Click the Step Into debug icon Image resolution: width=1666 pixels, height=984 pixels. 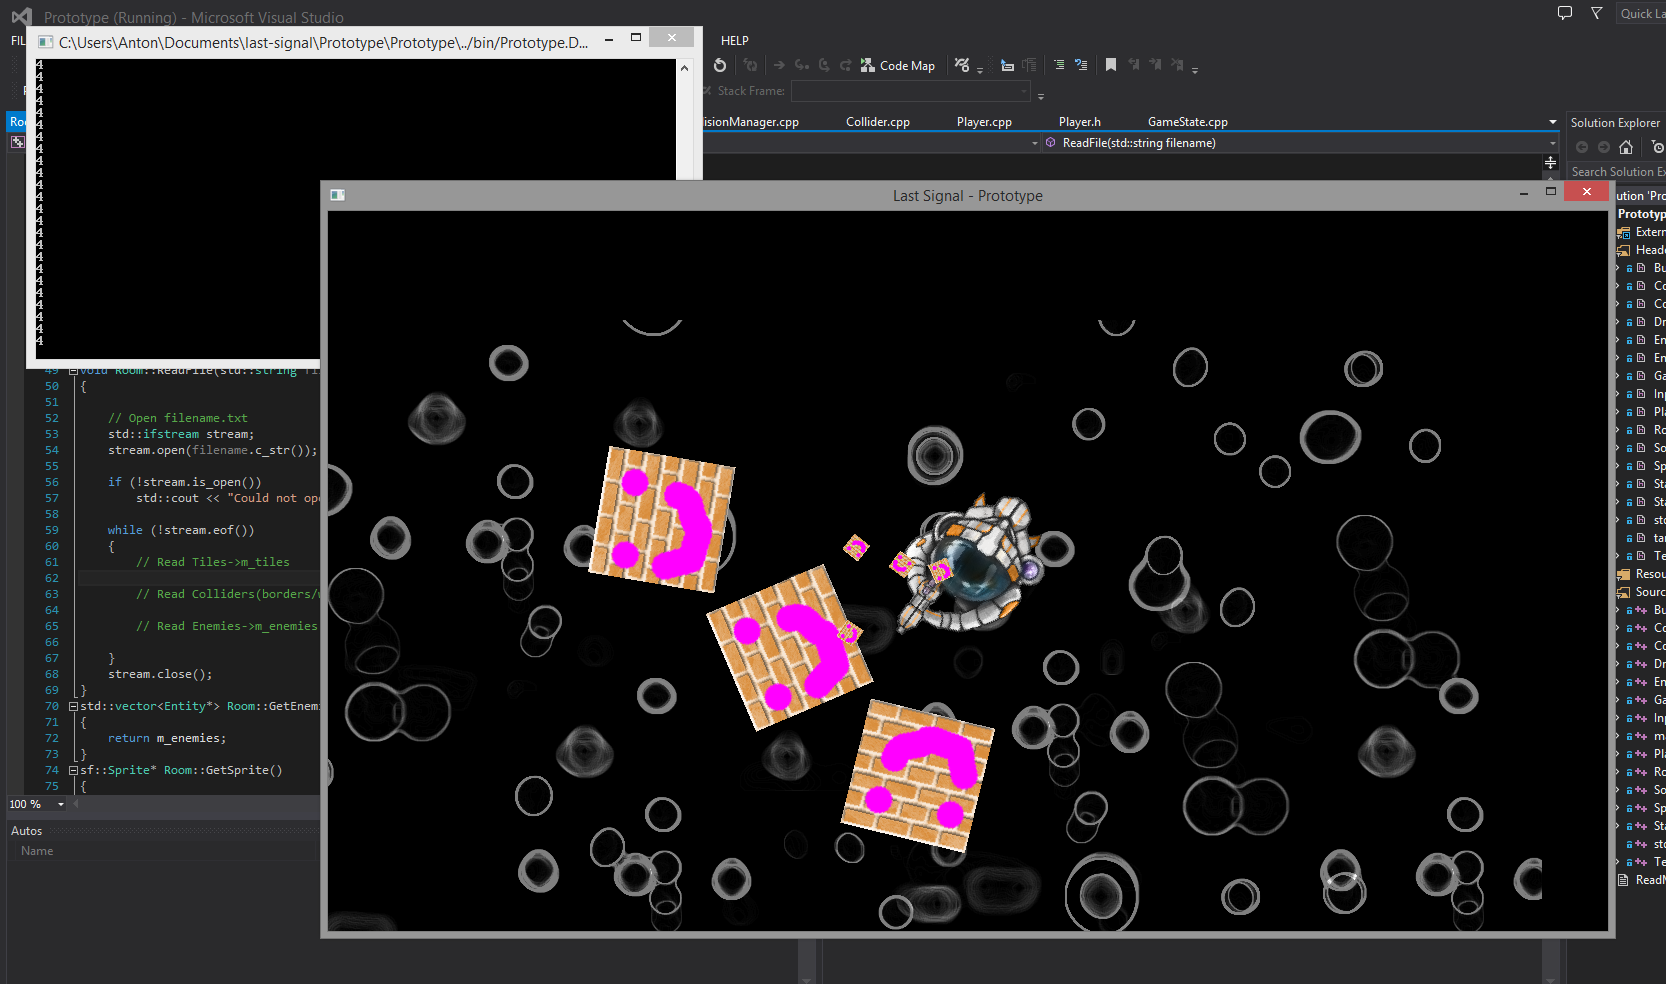pyautogui.click(x=801, y=64)
